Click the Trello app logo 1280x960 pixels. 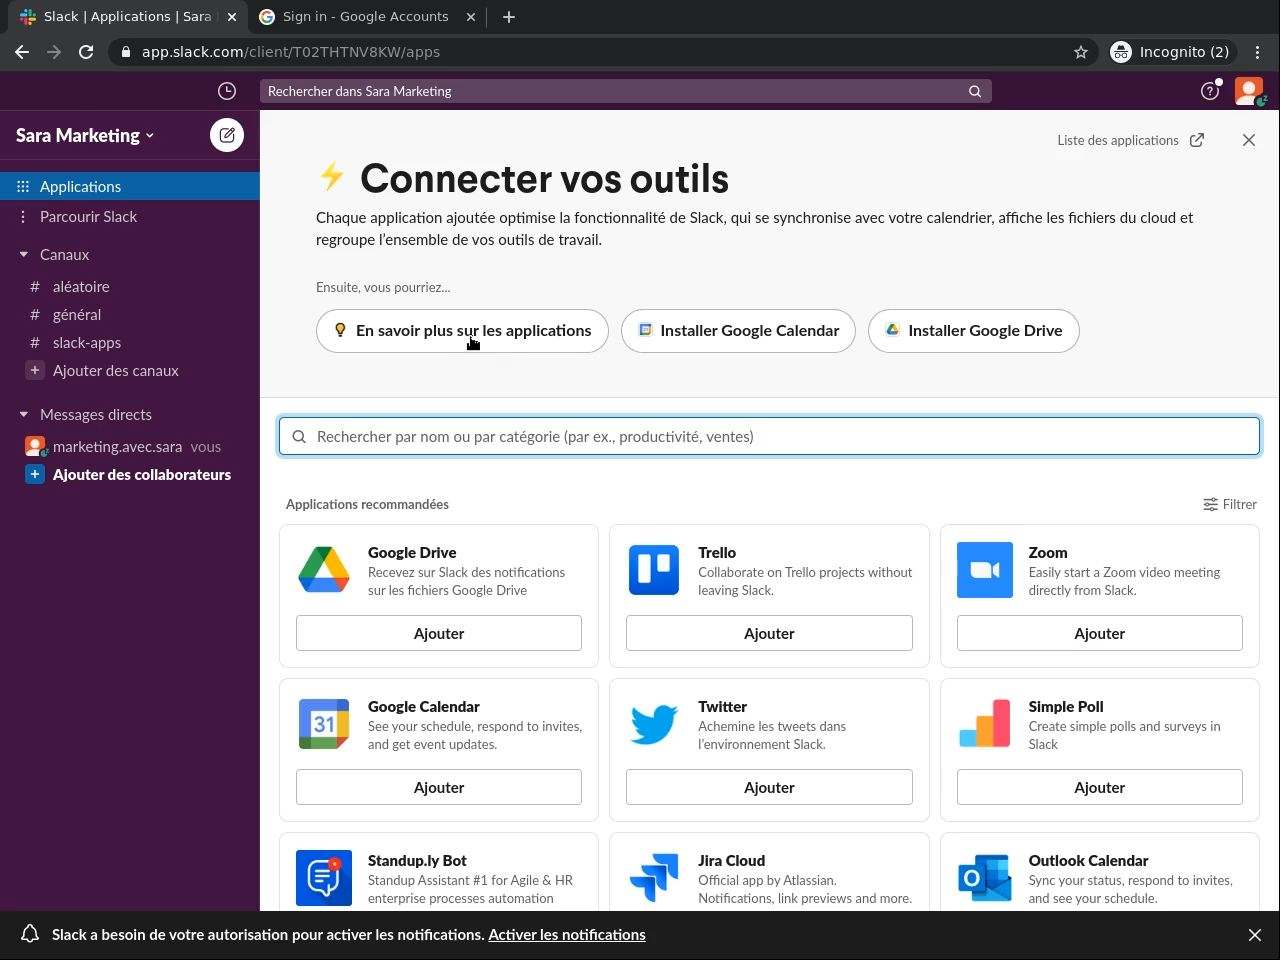click(x=654, y=570)
